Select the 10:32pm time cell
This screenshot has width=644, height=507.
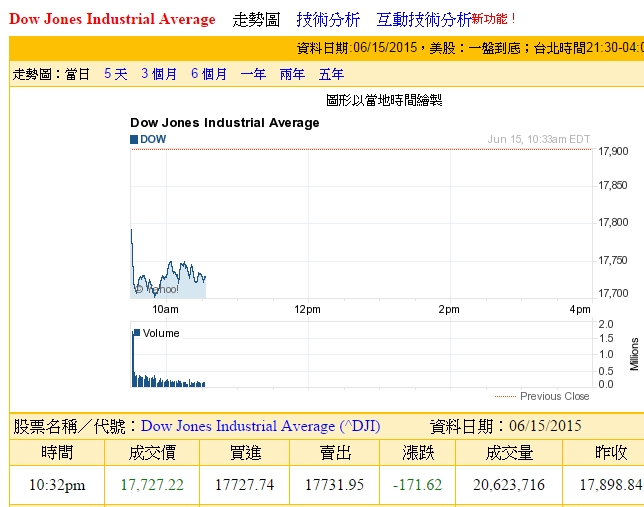(x=57, y=485)
